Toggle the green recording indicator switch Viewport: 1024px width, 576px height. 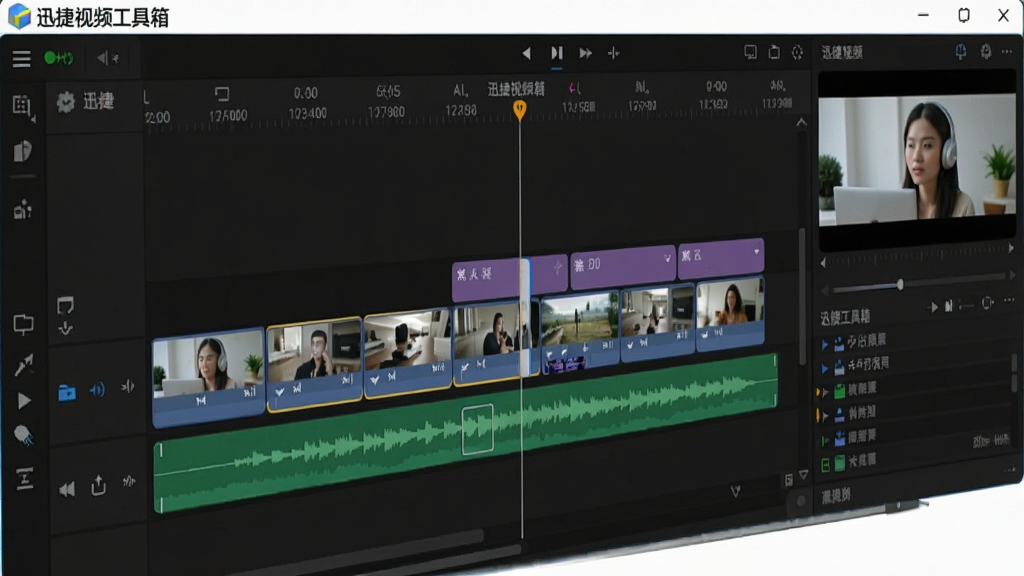pos(58,58)
